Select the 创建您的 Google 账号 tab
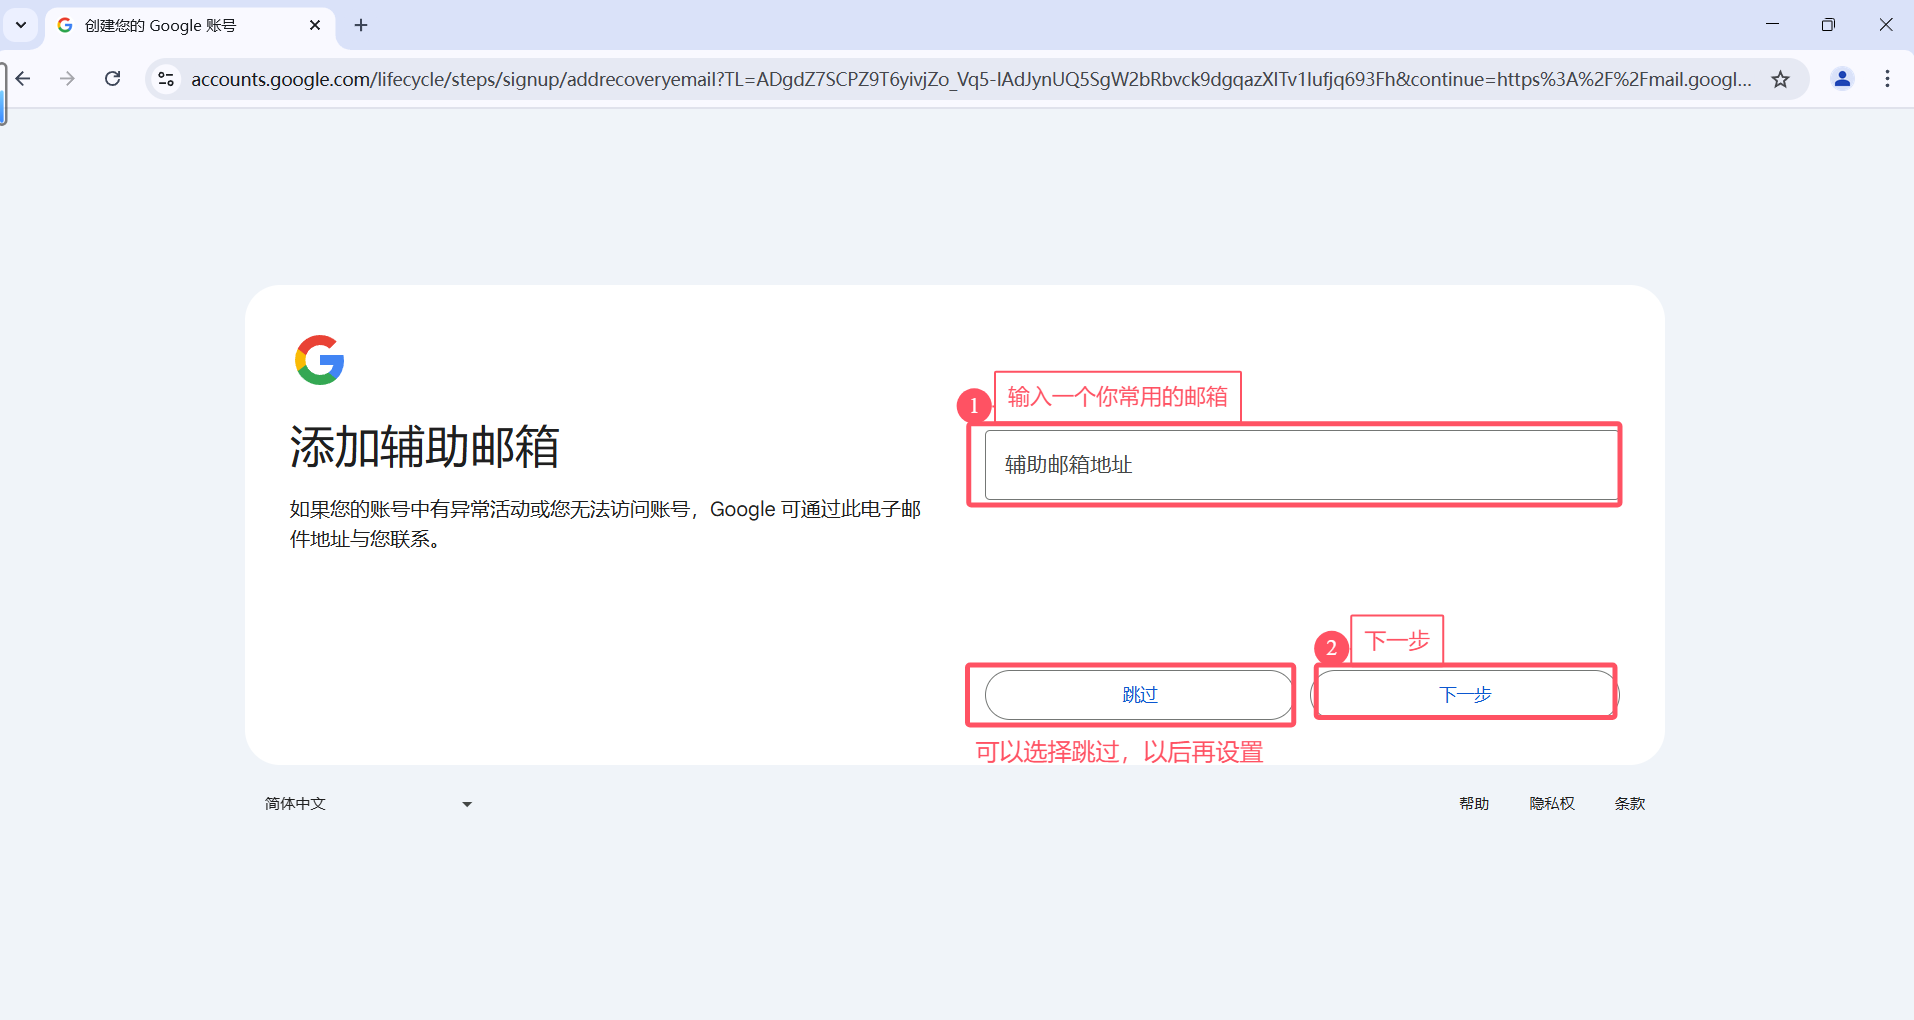 coord(190,25)
